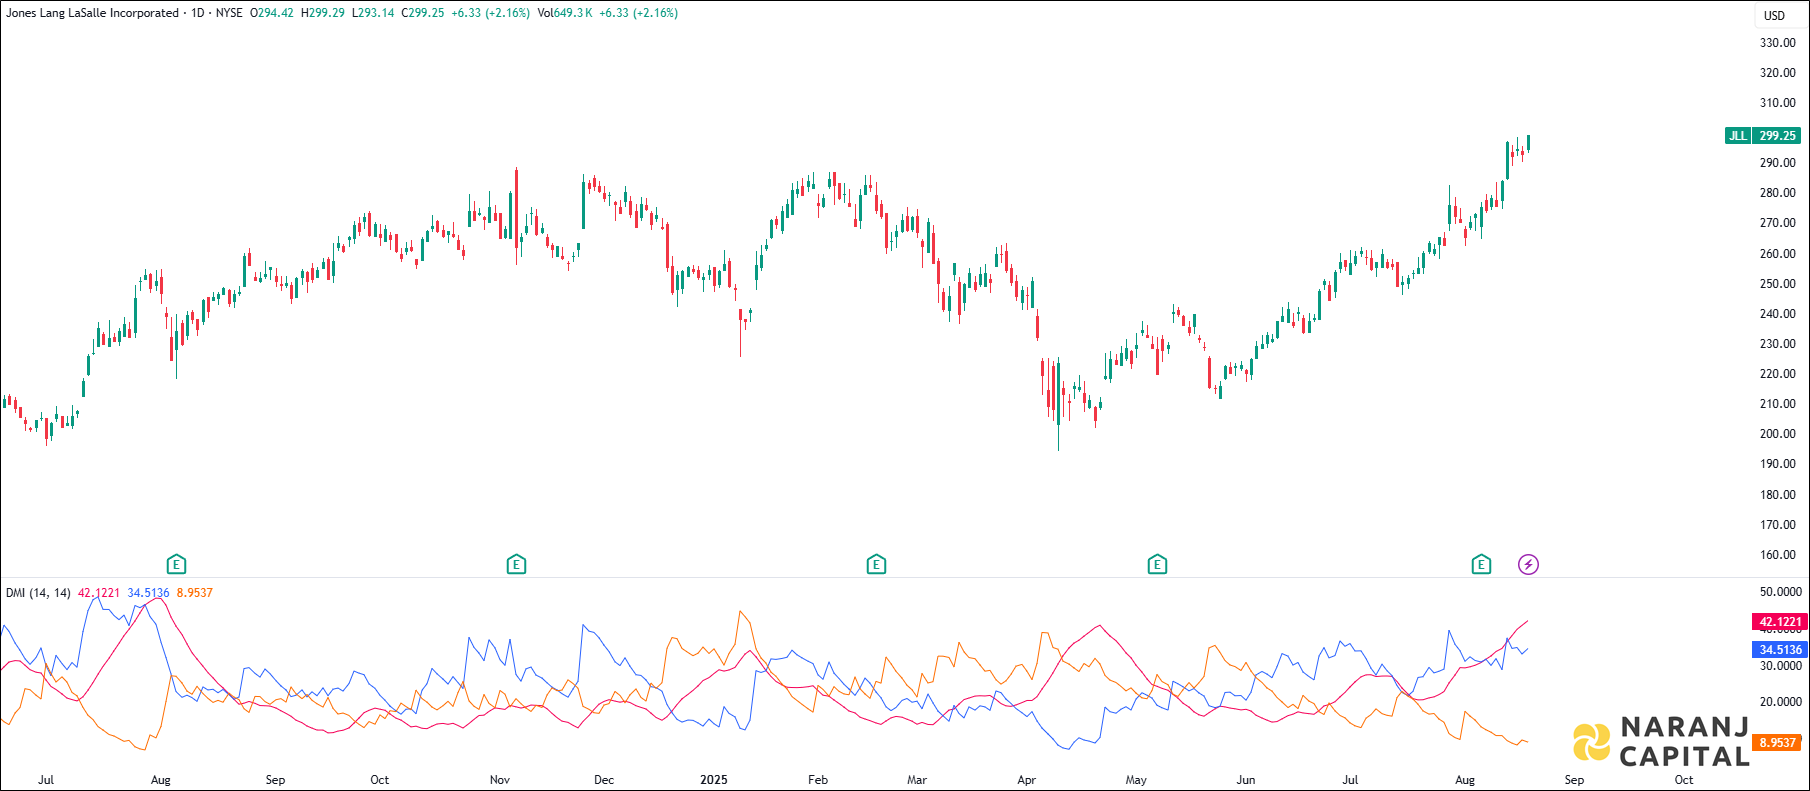Viewport: 1810px width, 791px height.
Task: Click the earnings marker near February
Action: [876, 565]
